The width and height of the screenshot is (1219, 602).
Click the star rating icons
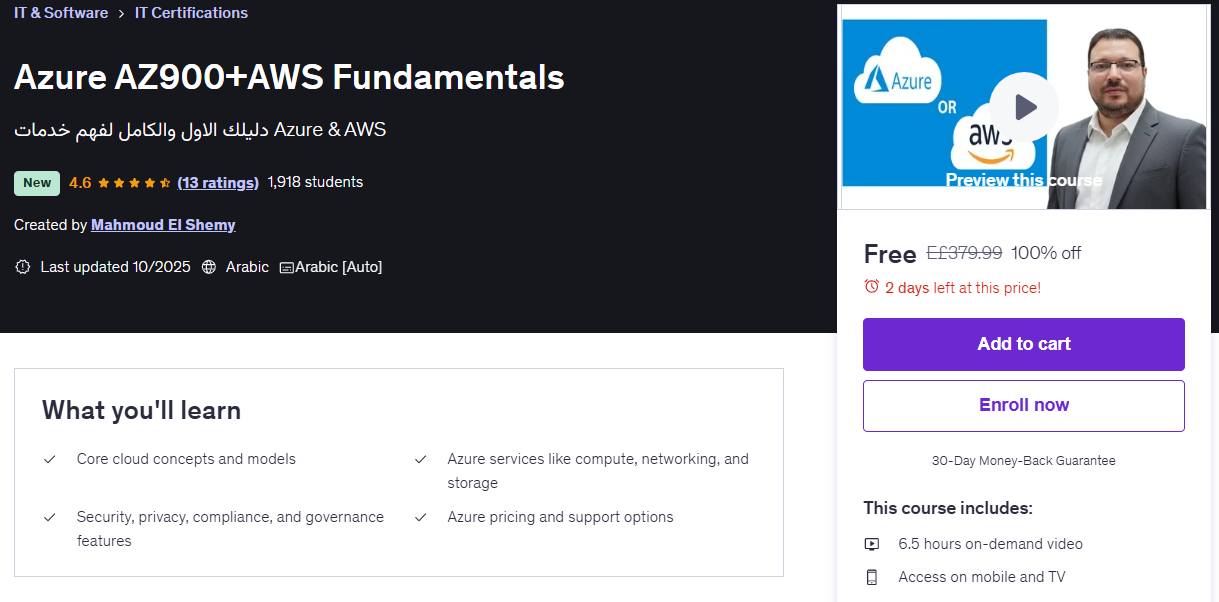[134, 183]
